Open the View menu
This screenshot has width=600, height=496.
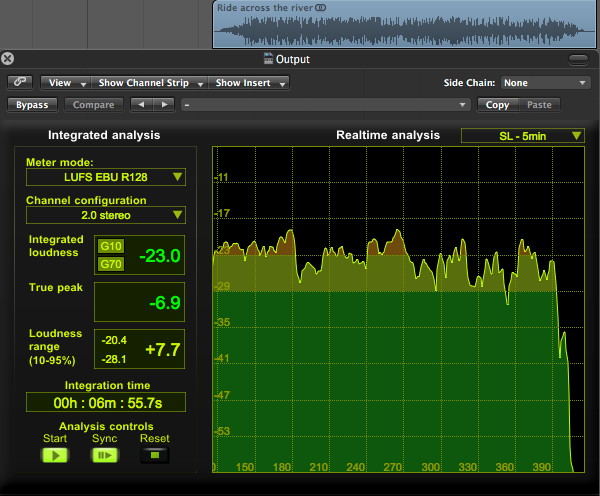[x=65, y=83]
